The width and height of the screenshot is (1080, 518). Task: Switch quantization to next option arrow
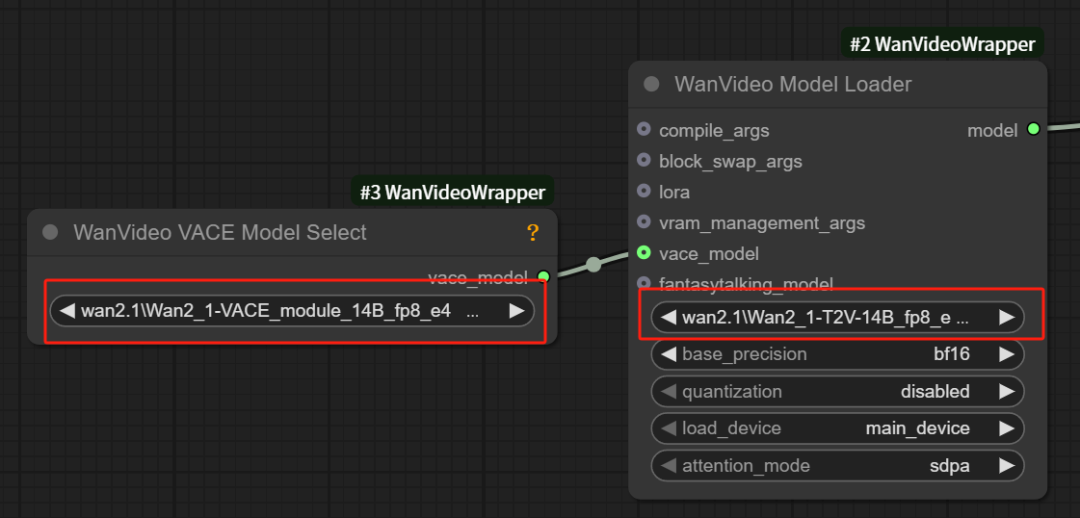1006,391
